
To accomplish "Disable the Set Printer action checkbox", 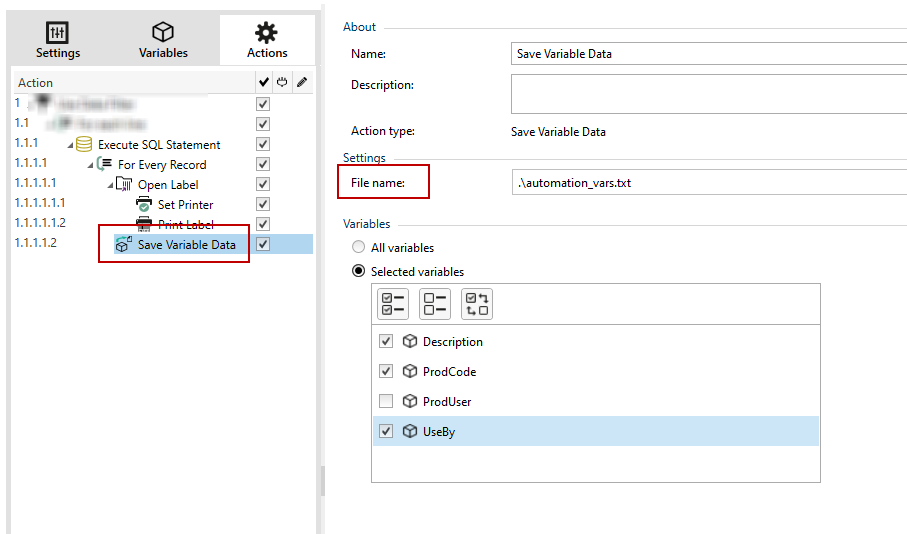I will 263,204.
